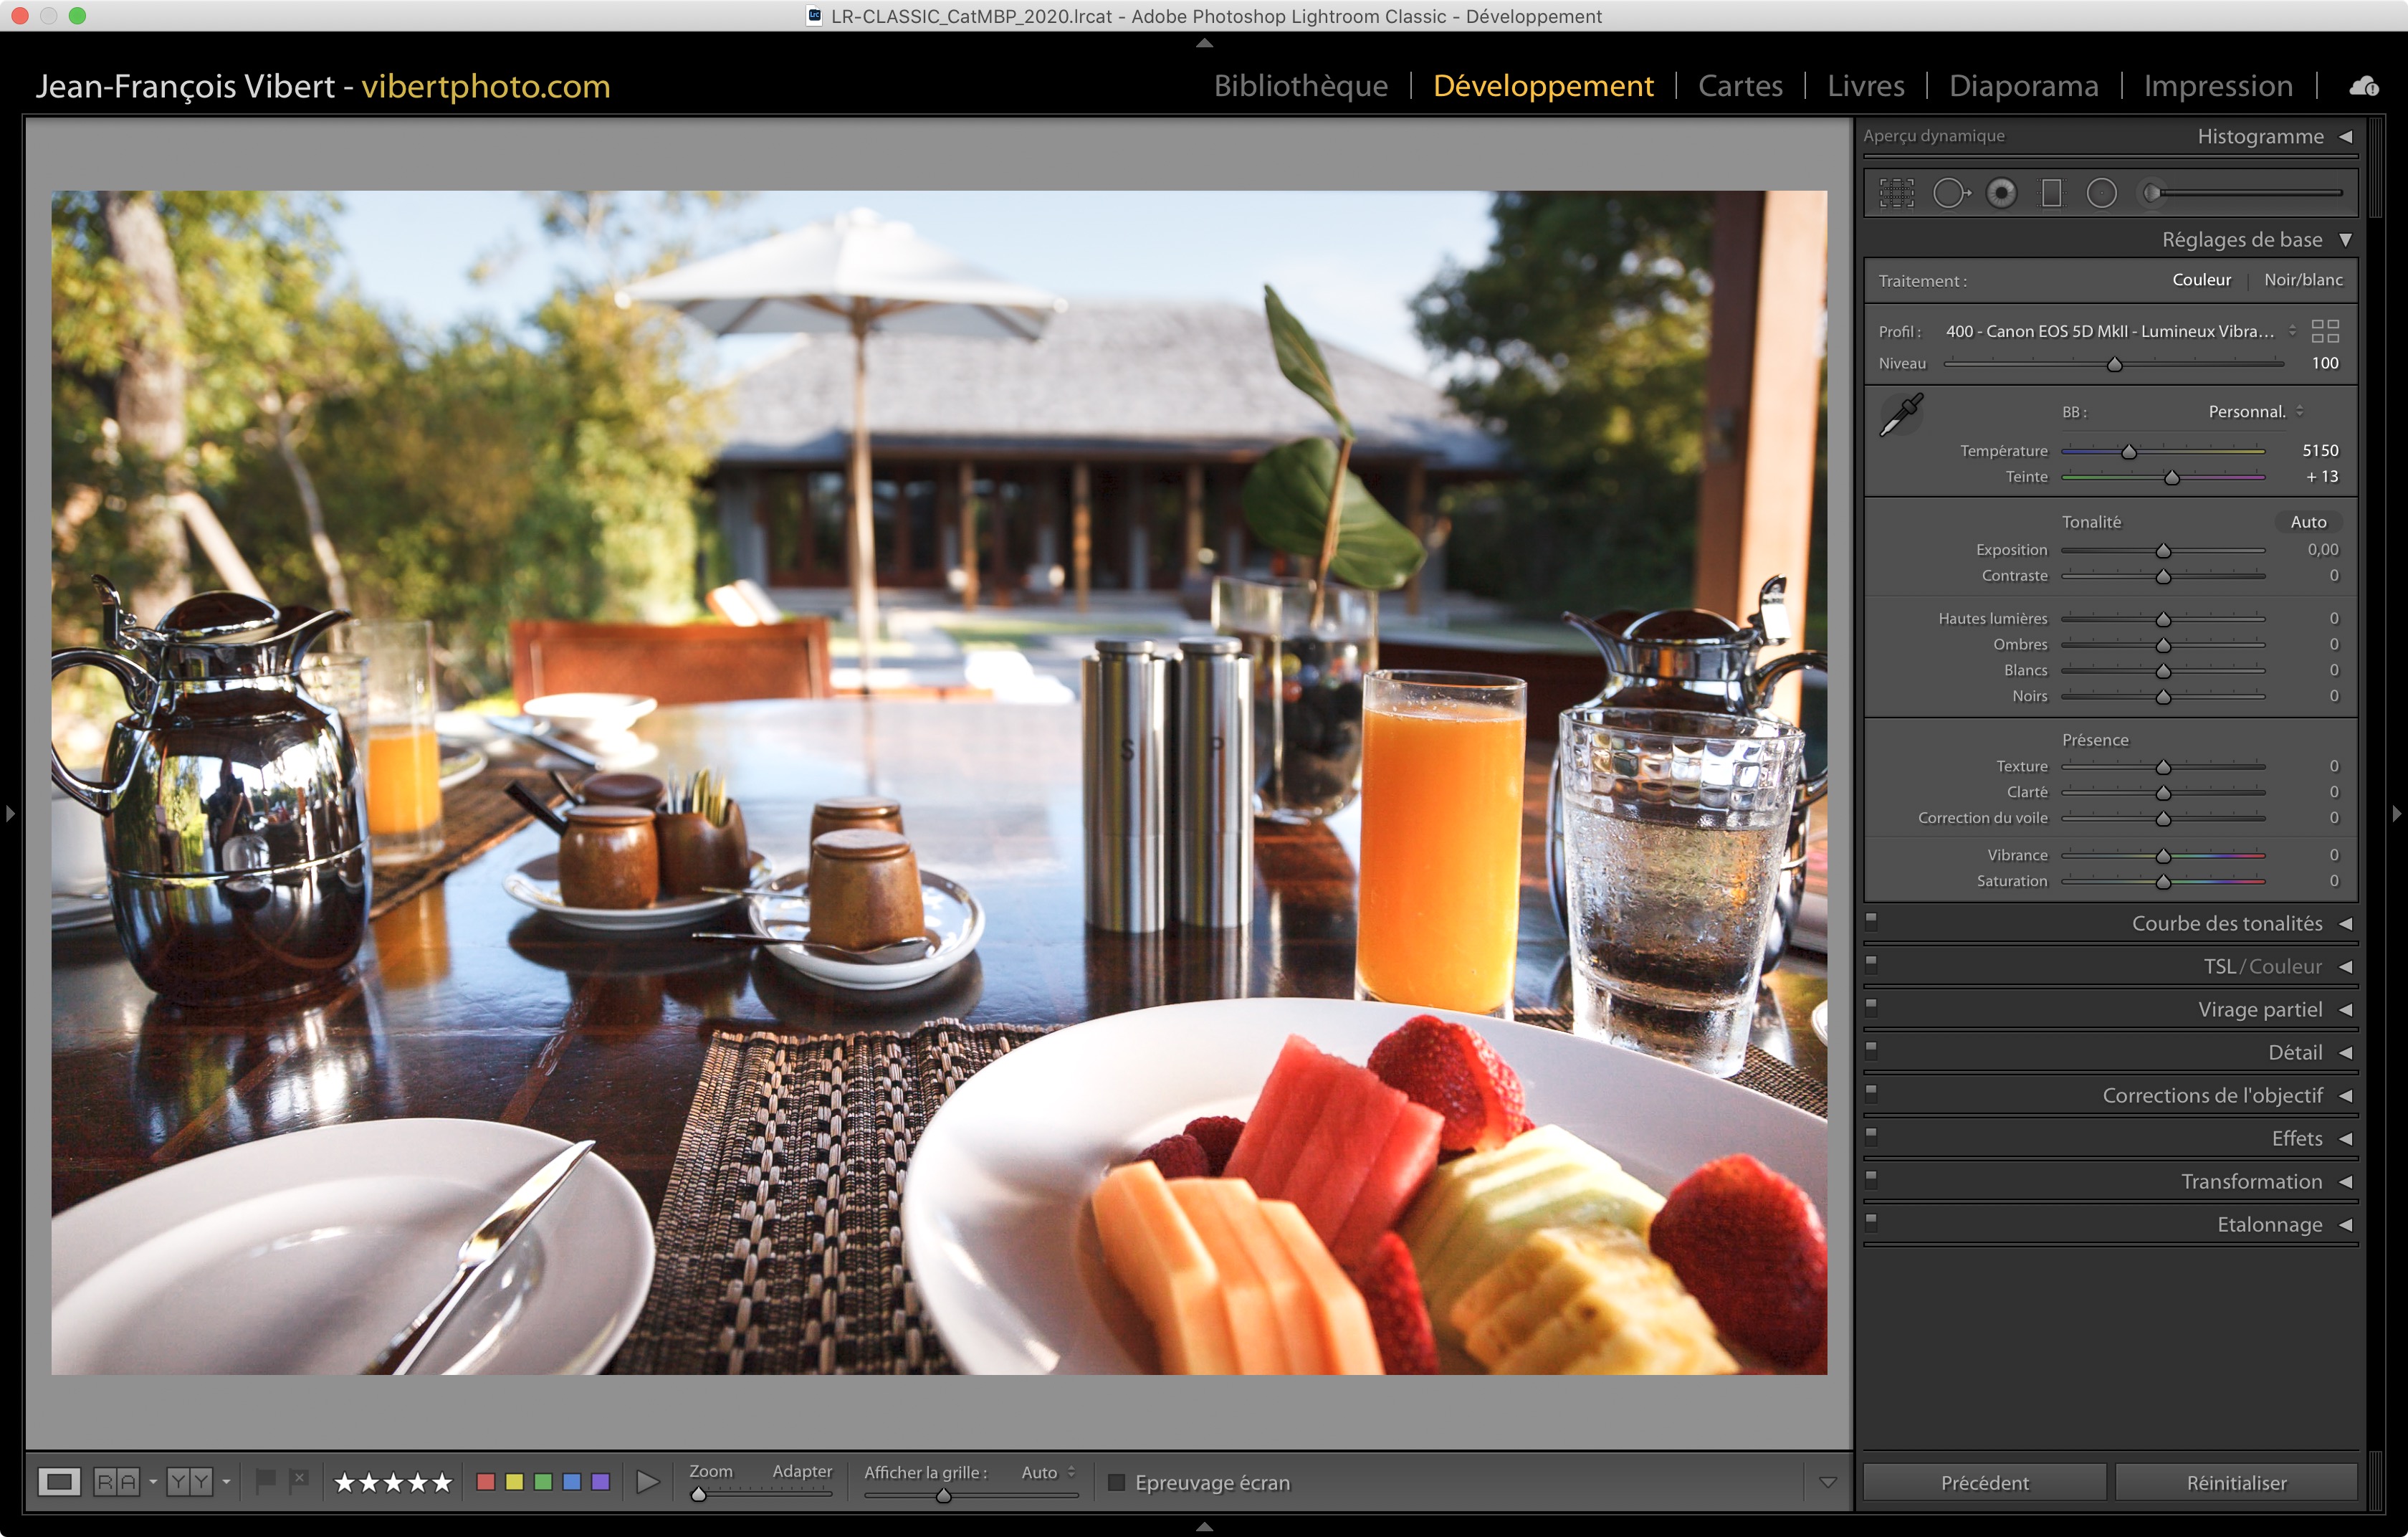Switch treatment to Noir/blanc
Viewport: 2408px width, 1537px height.
tap(2302, 280)
